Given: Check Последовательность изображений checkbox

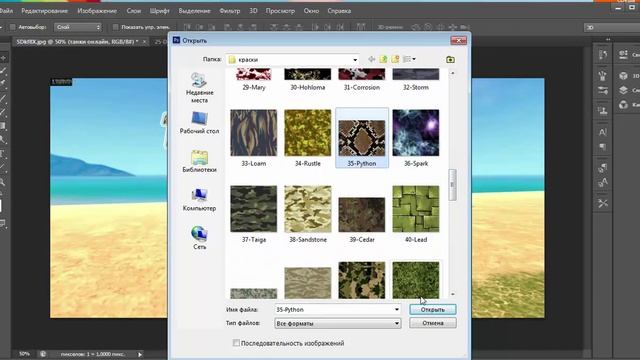Looking at the screenshot, I should click(x=236, y=343).
